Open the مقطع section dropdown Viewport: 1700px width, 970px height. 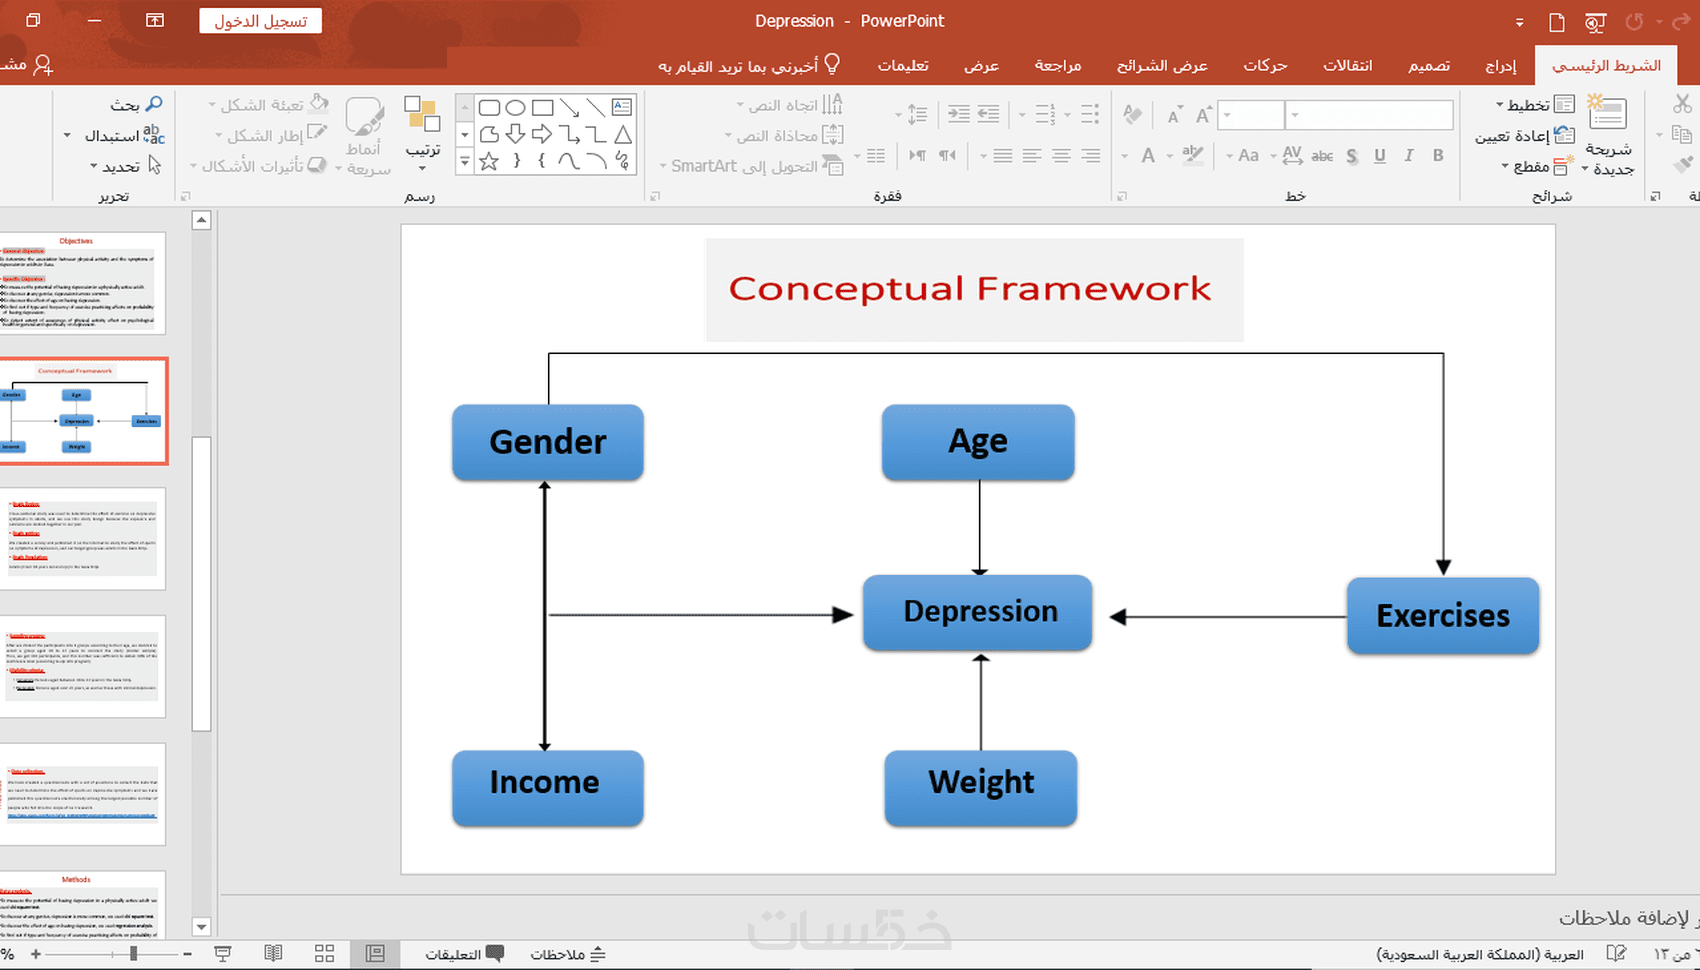pos(1538,166)
